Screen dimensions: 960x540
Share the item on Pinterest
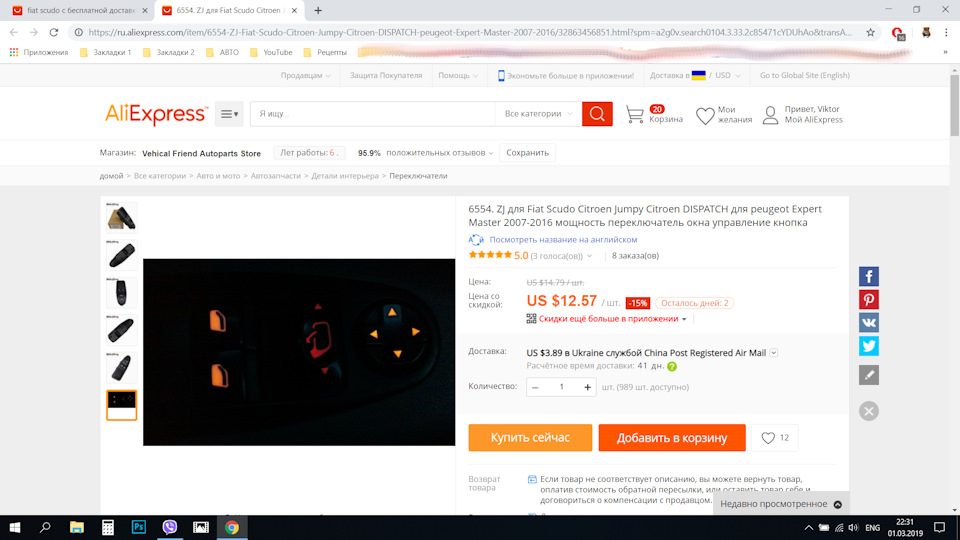(x=868, y=299)
